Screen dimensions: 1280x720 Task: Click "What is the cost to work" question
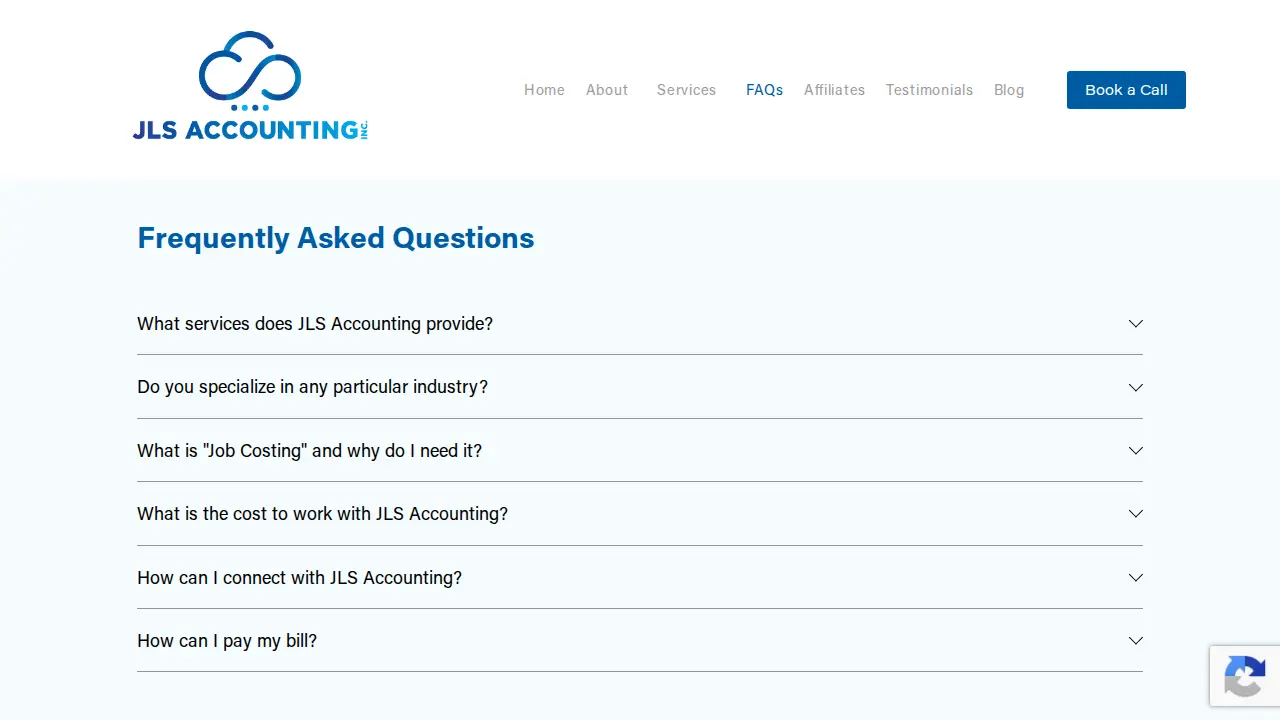pyautogui.click(x=322, y=514)
